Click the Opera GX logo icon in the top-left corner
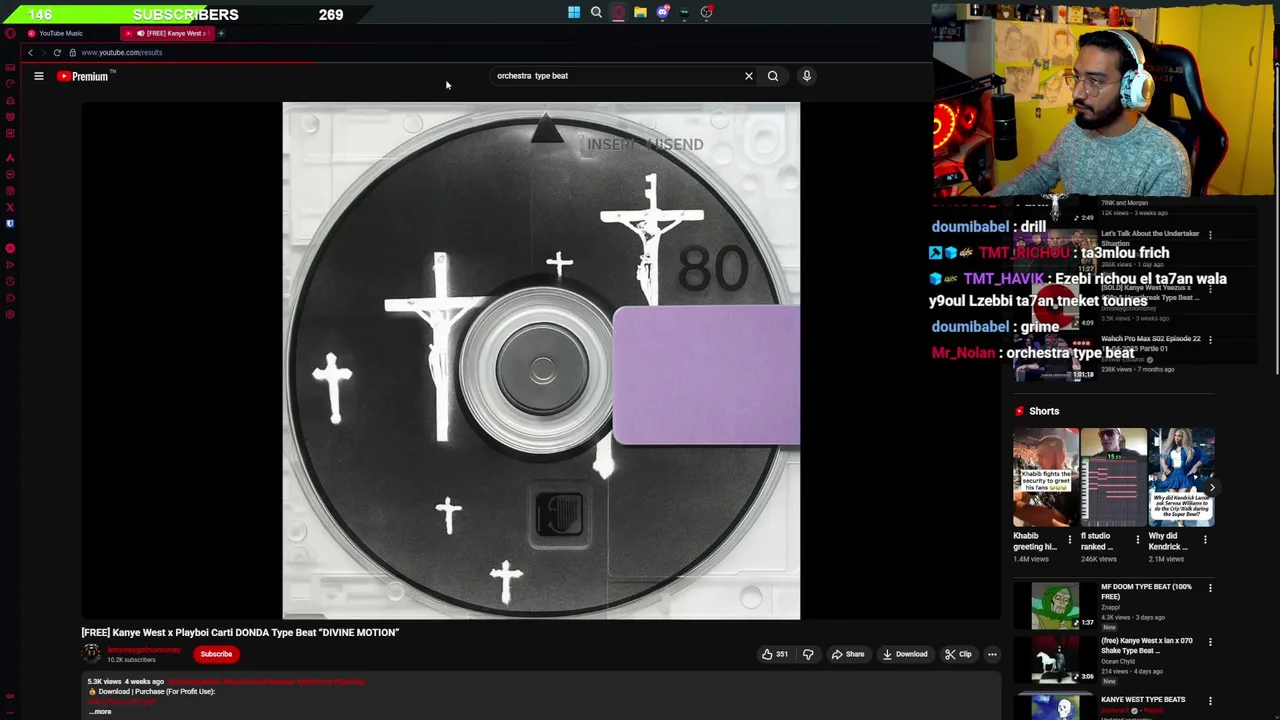The height and width of the screenshot is (720, 1280). coord(10,33)
